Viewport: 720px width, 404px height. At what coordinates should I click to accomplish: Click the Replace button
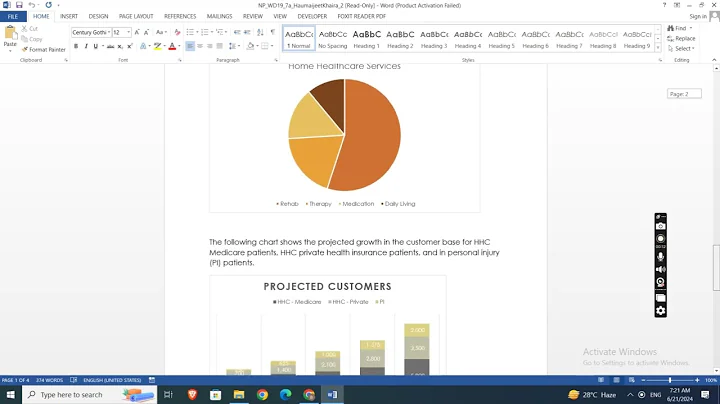click(x=681, y=39)
